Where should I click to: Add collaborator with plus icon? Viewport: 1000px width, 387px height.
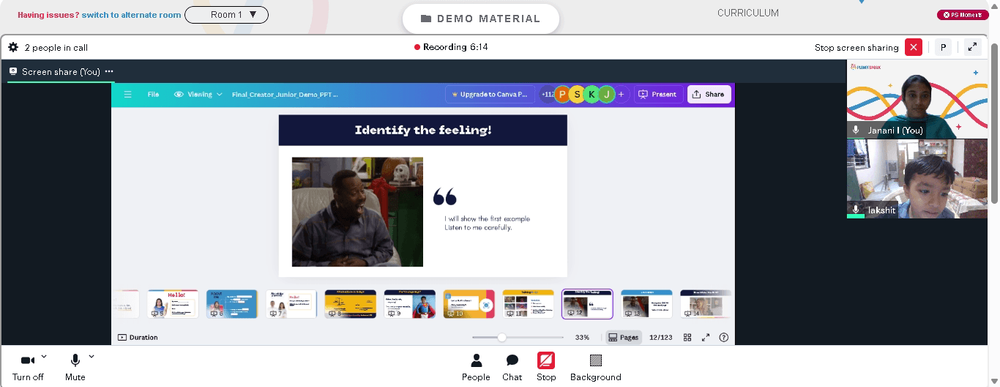621,94
